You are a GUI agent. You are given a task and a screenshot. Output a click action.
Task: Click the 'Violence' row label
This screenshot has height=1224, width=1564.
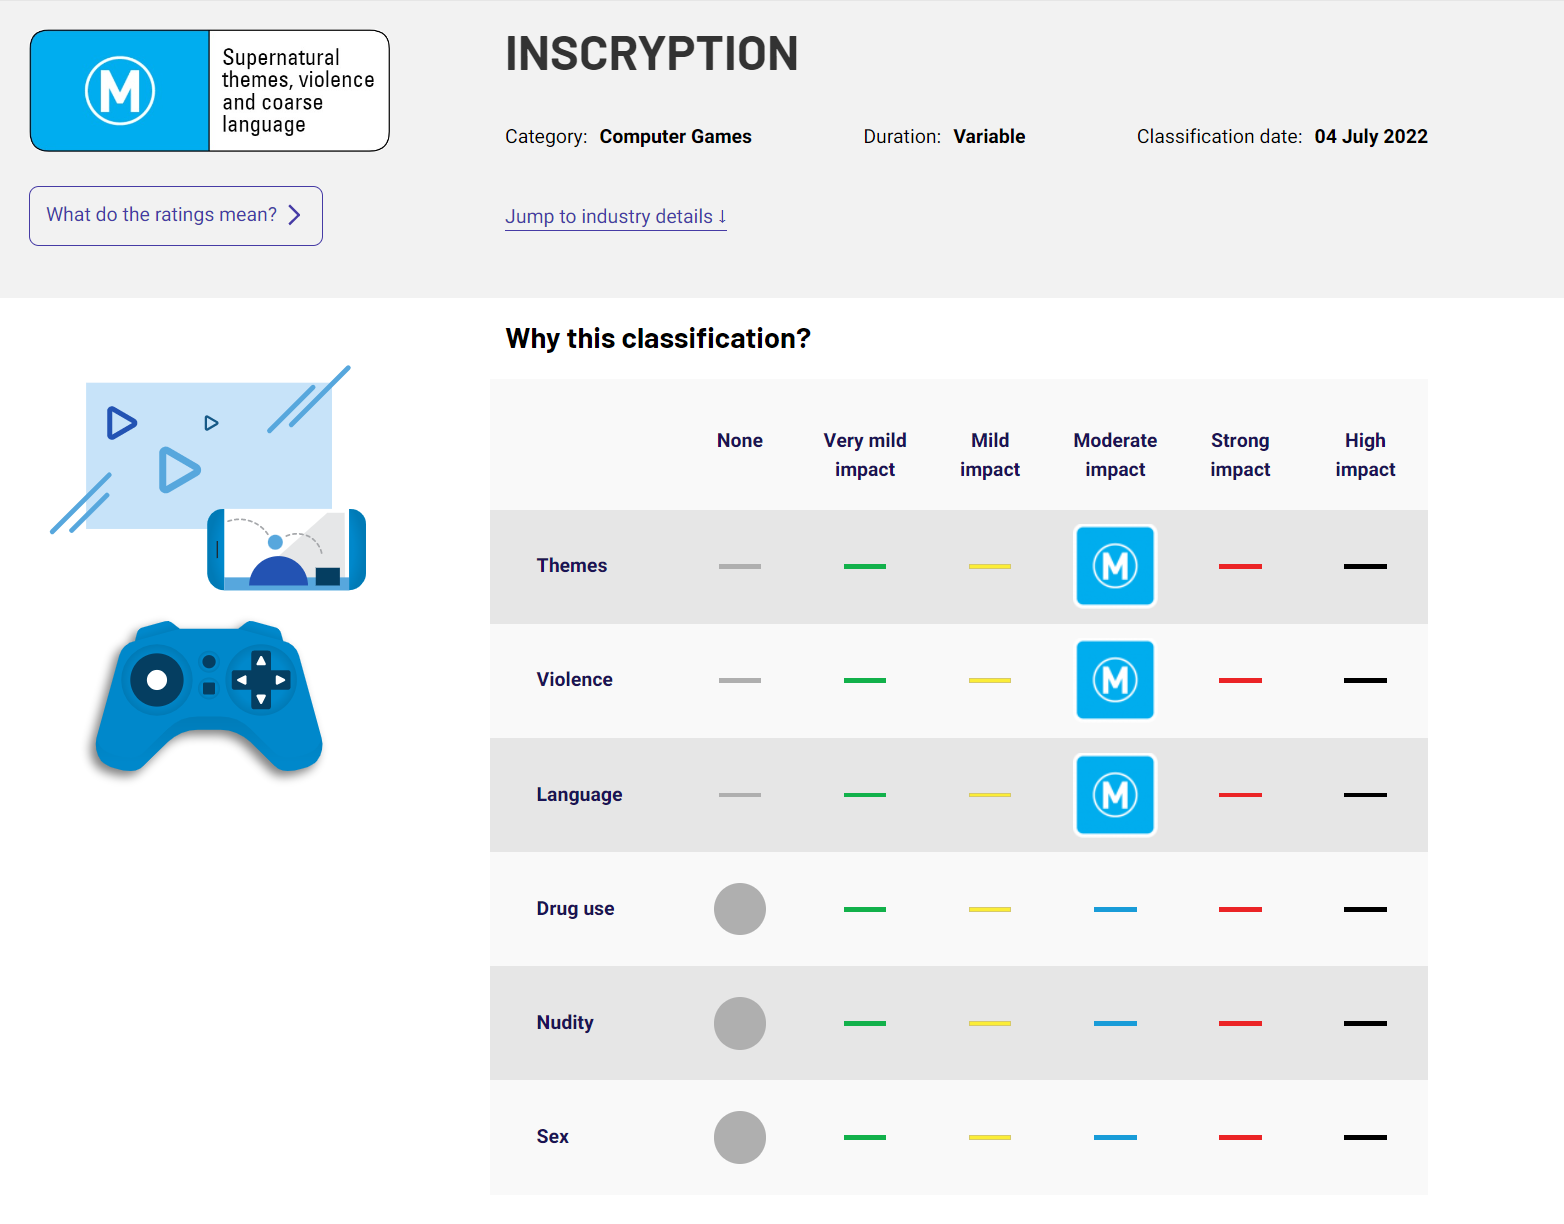pyautogui.click(x=575, y=680)
